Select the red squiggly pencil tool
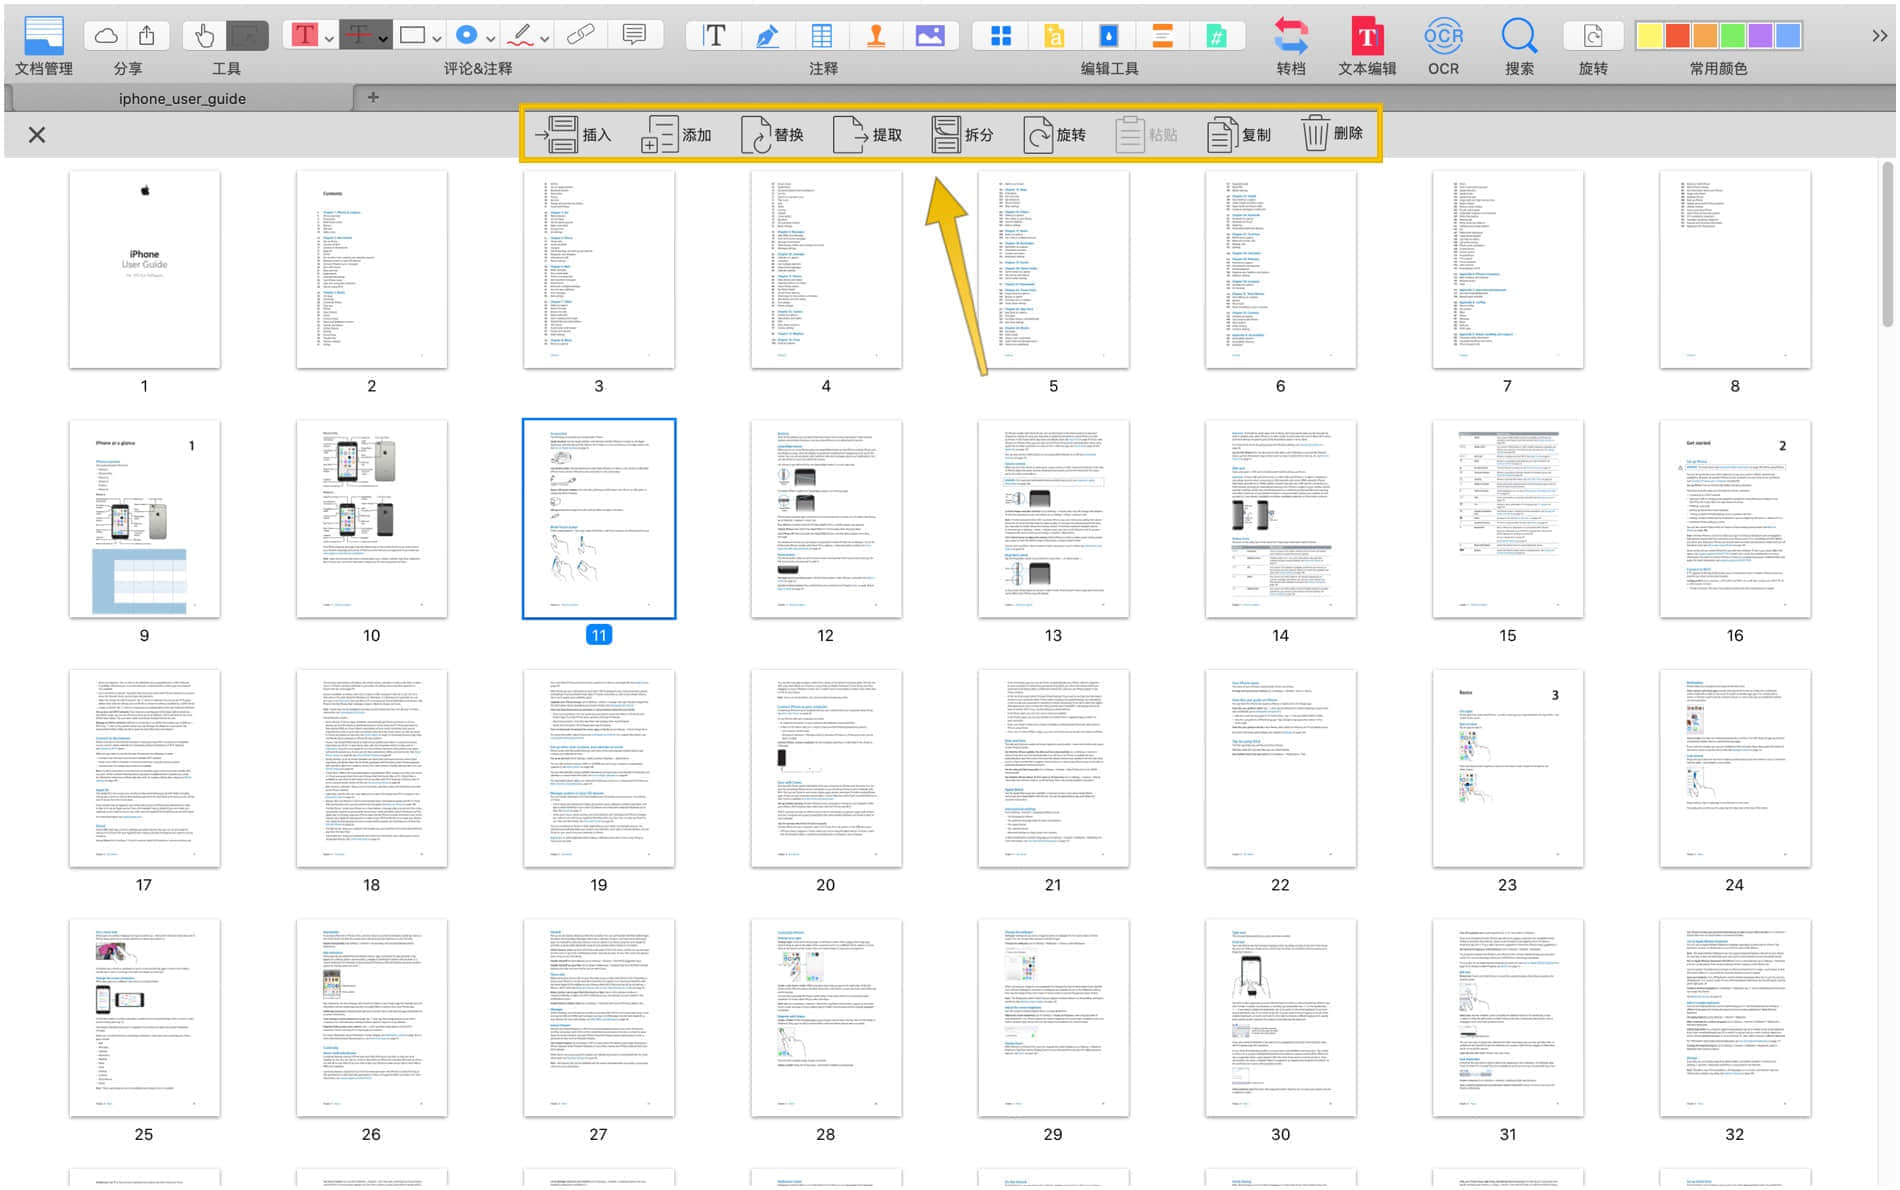 [520, 36]
